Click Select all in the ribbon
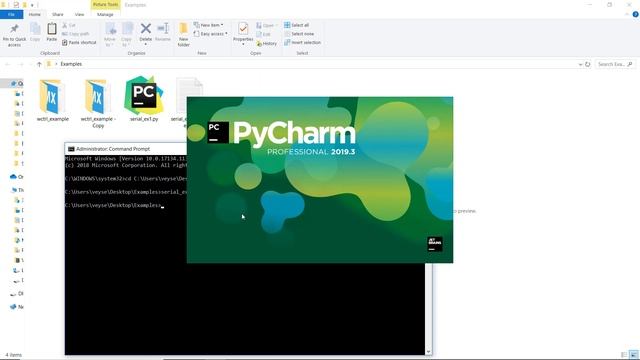640x360 pixels. click(297, 25)
